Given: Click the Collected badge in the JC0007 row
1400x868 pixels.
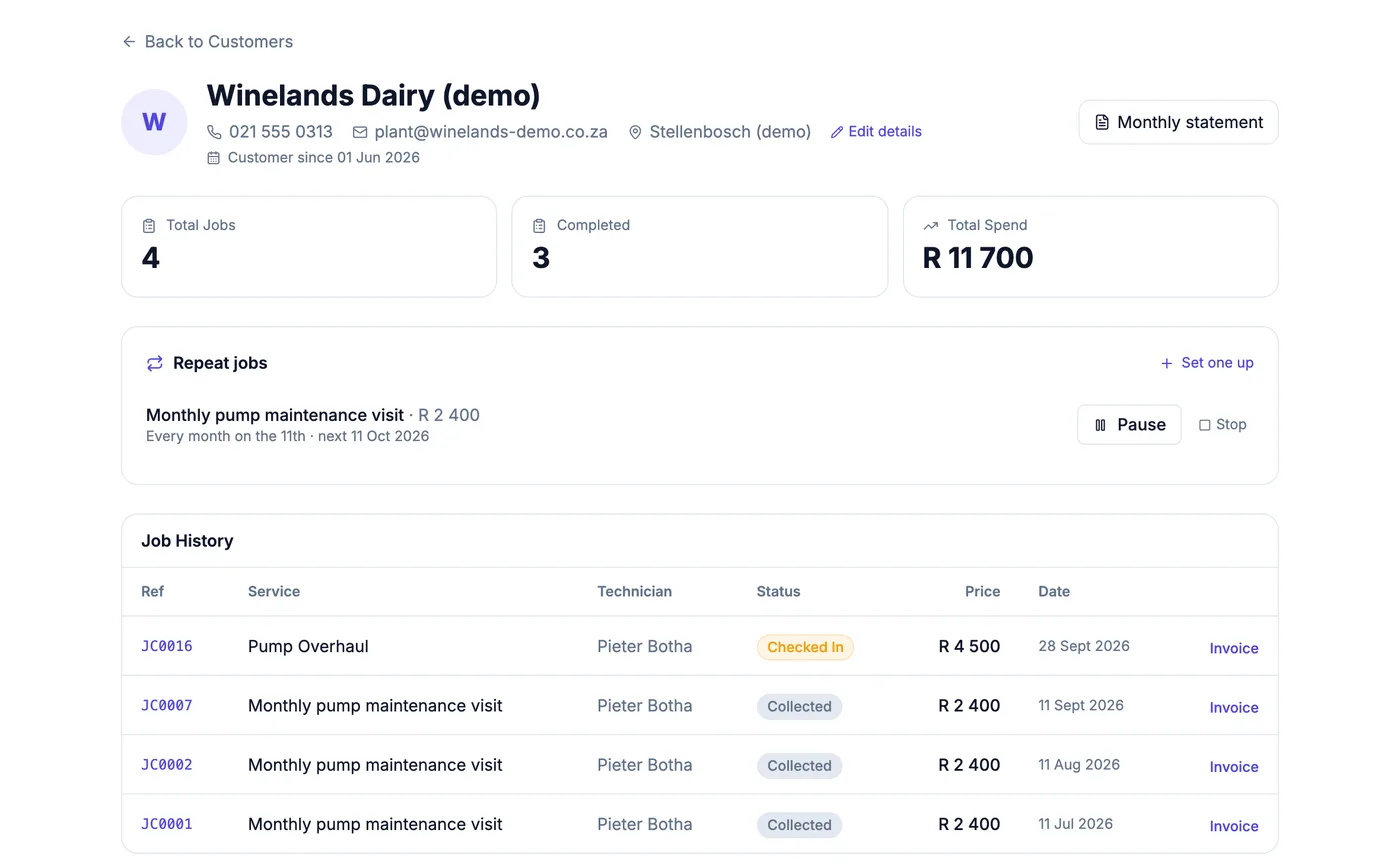Looking at the screenshot, I should (x=799, y=707).
